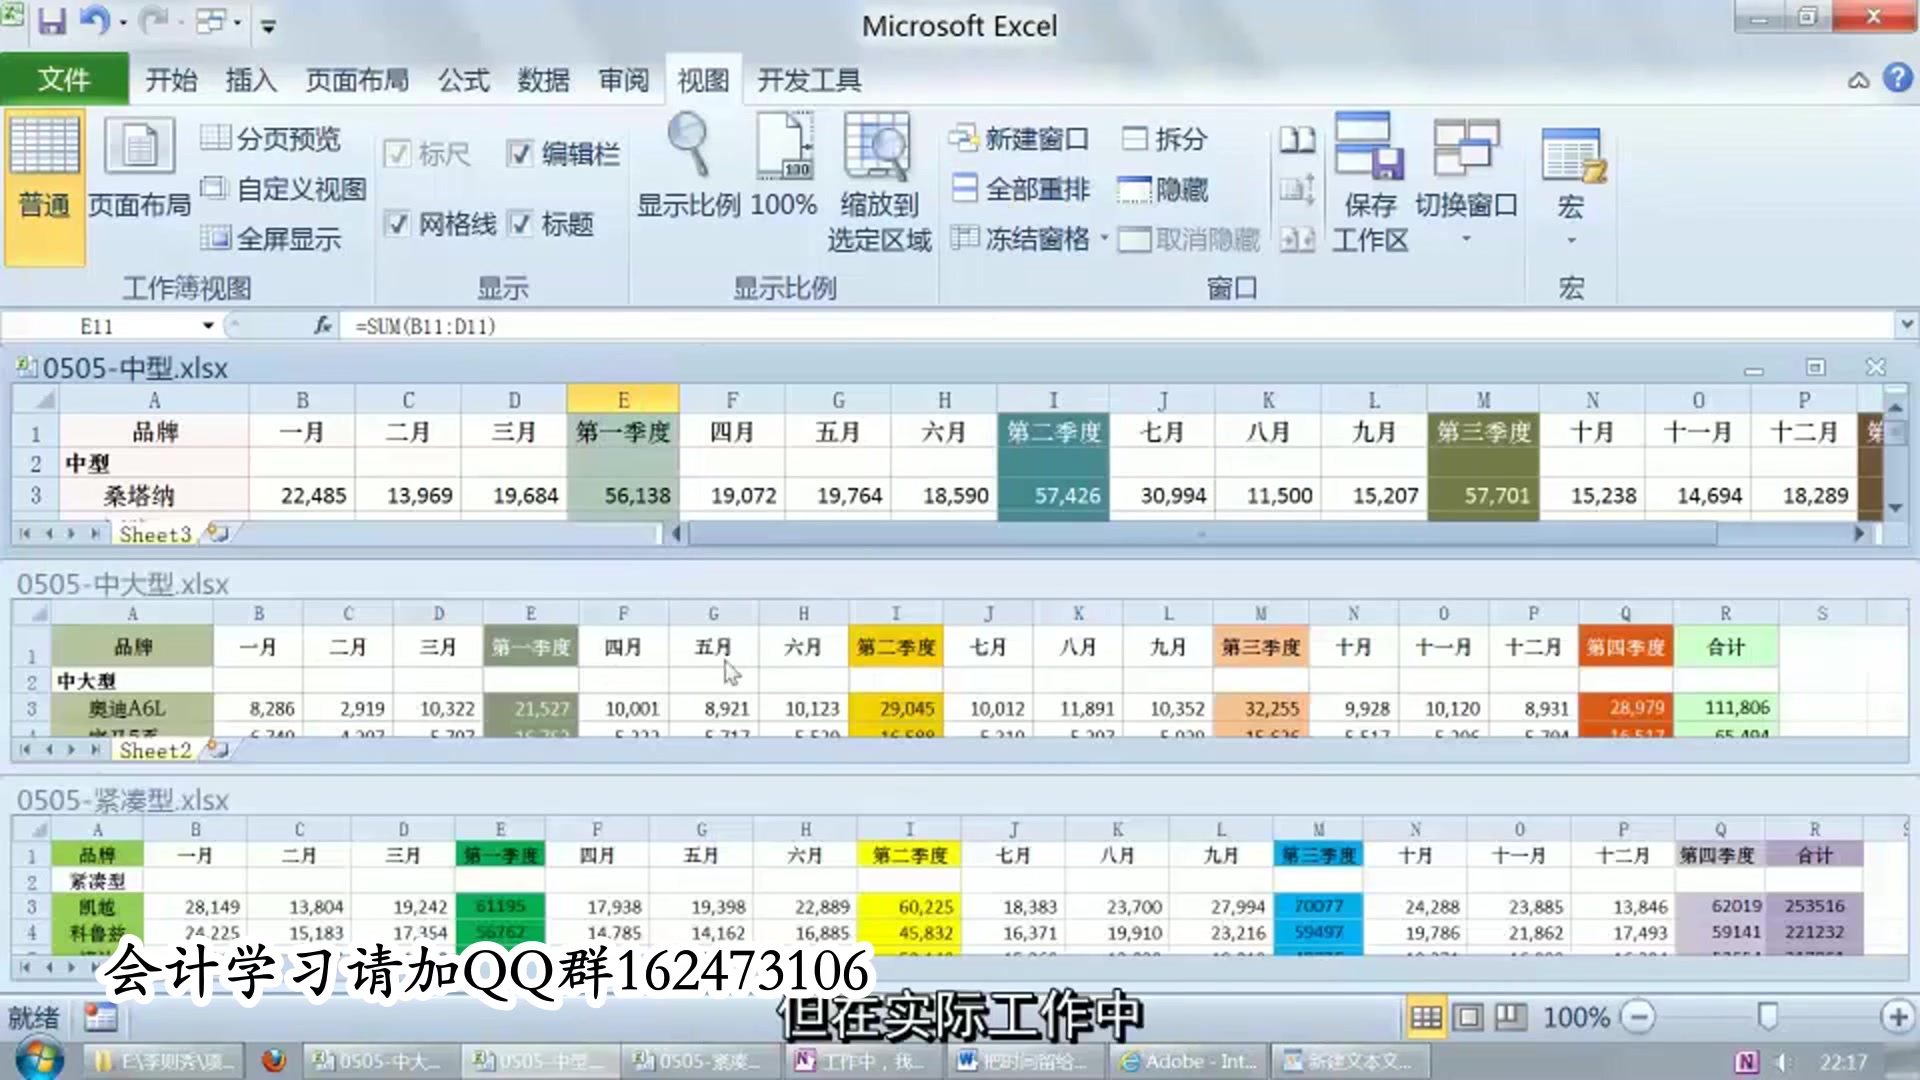The image size is (1920, 1080).
Task: Open the 文件 File tab
Action: pyautogui.click(x=64, y=79)
